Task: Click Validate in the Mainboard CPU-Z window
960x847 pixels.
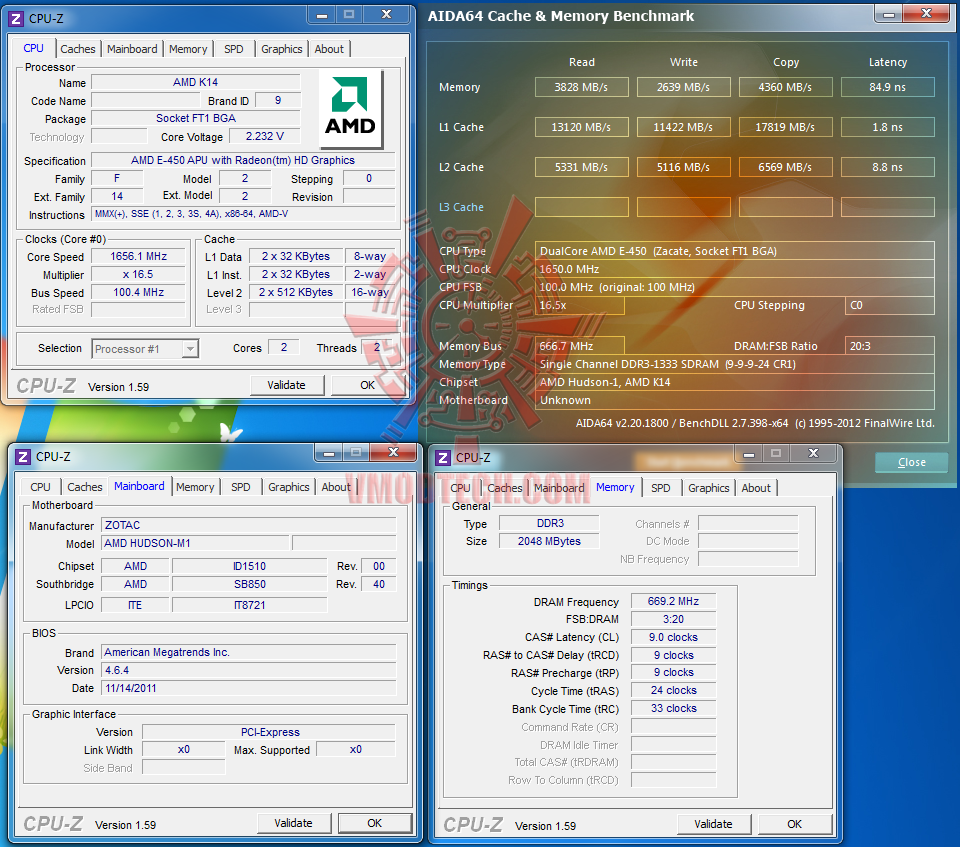Action: pyautogui.click(x=294, y=823)
